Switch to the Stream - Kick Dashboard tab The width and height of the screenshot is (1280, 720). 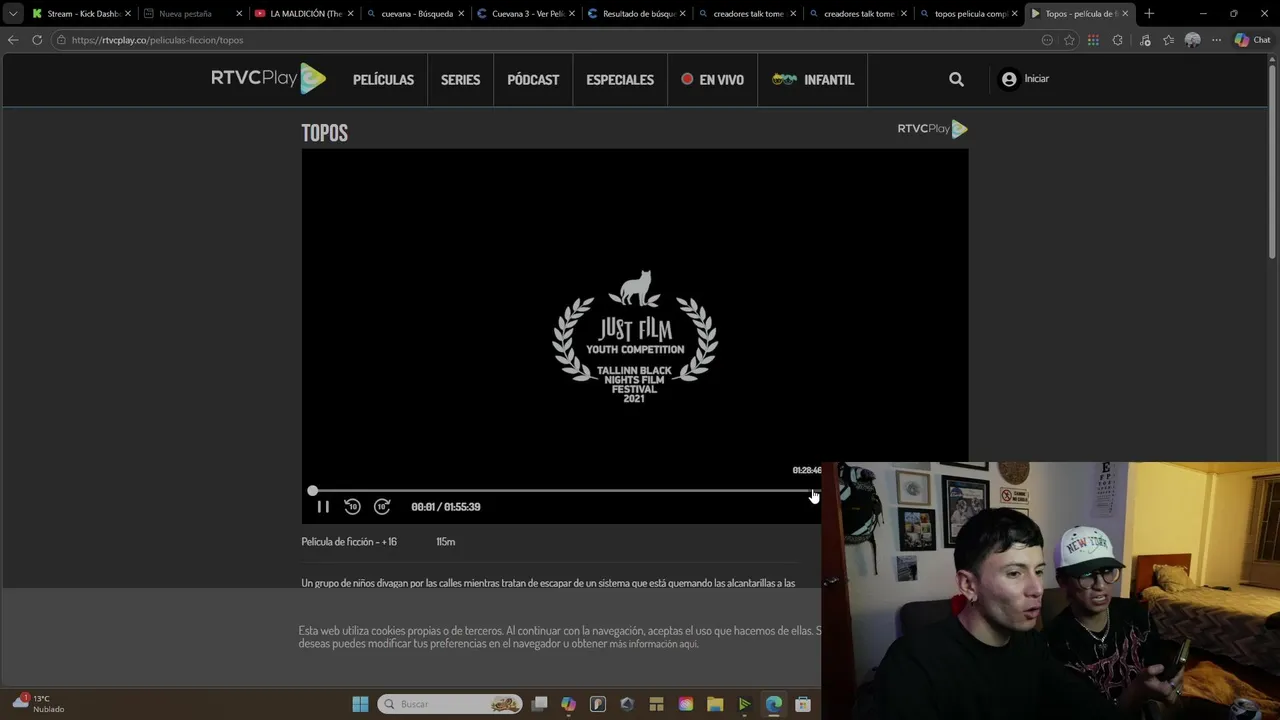pos(80,14)
